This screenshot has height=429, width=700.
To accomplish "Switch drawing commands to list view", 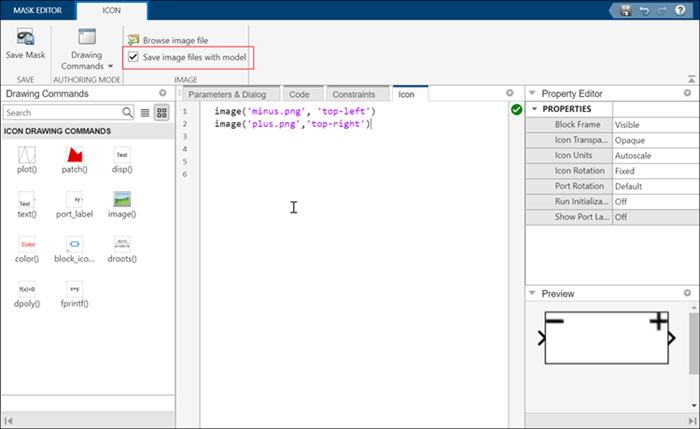I will [145, 112].
